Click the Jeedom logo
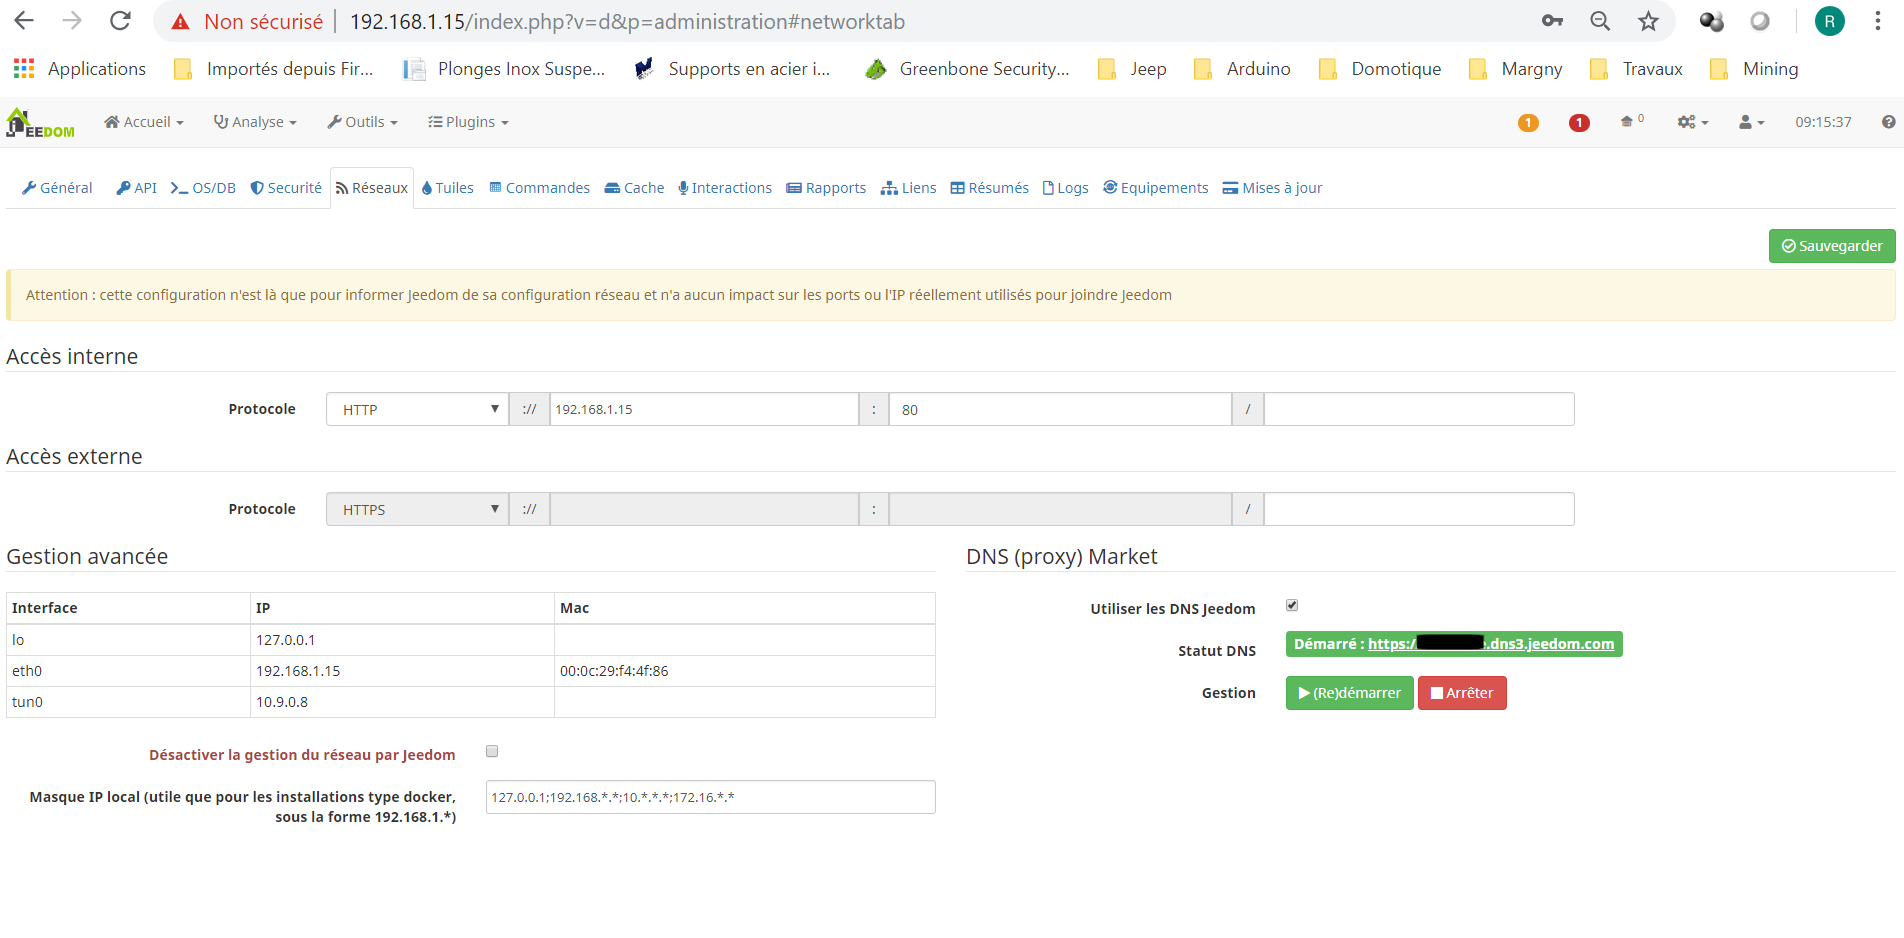 40,123
